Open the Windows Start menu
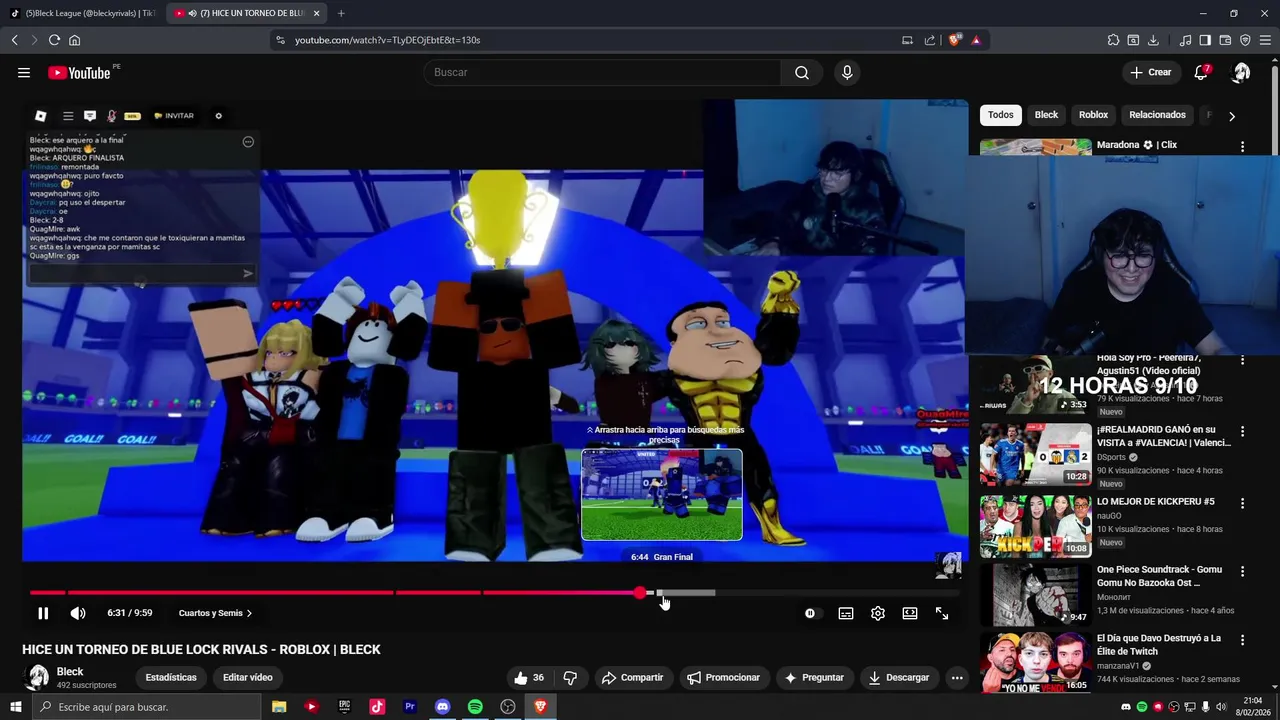 coord(15,707)
